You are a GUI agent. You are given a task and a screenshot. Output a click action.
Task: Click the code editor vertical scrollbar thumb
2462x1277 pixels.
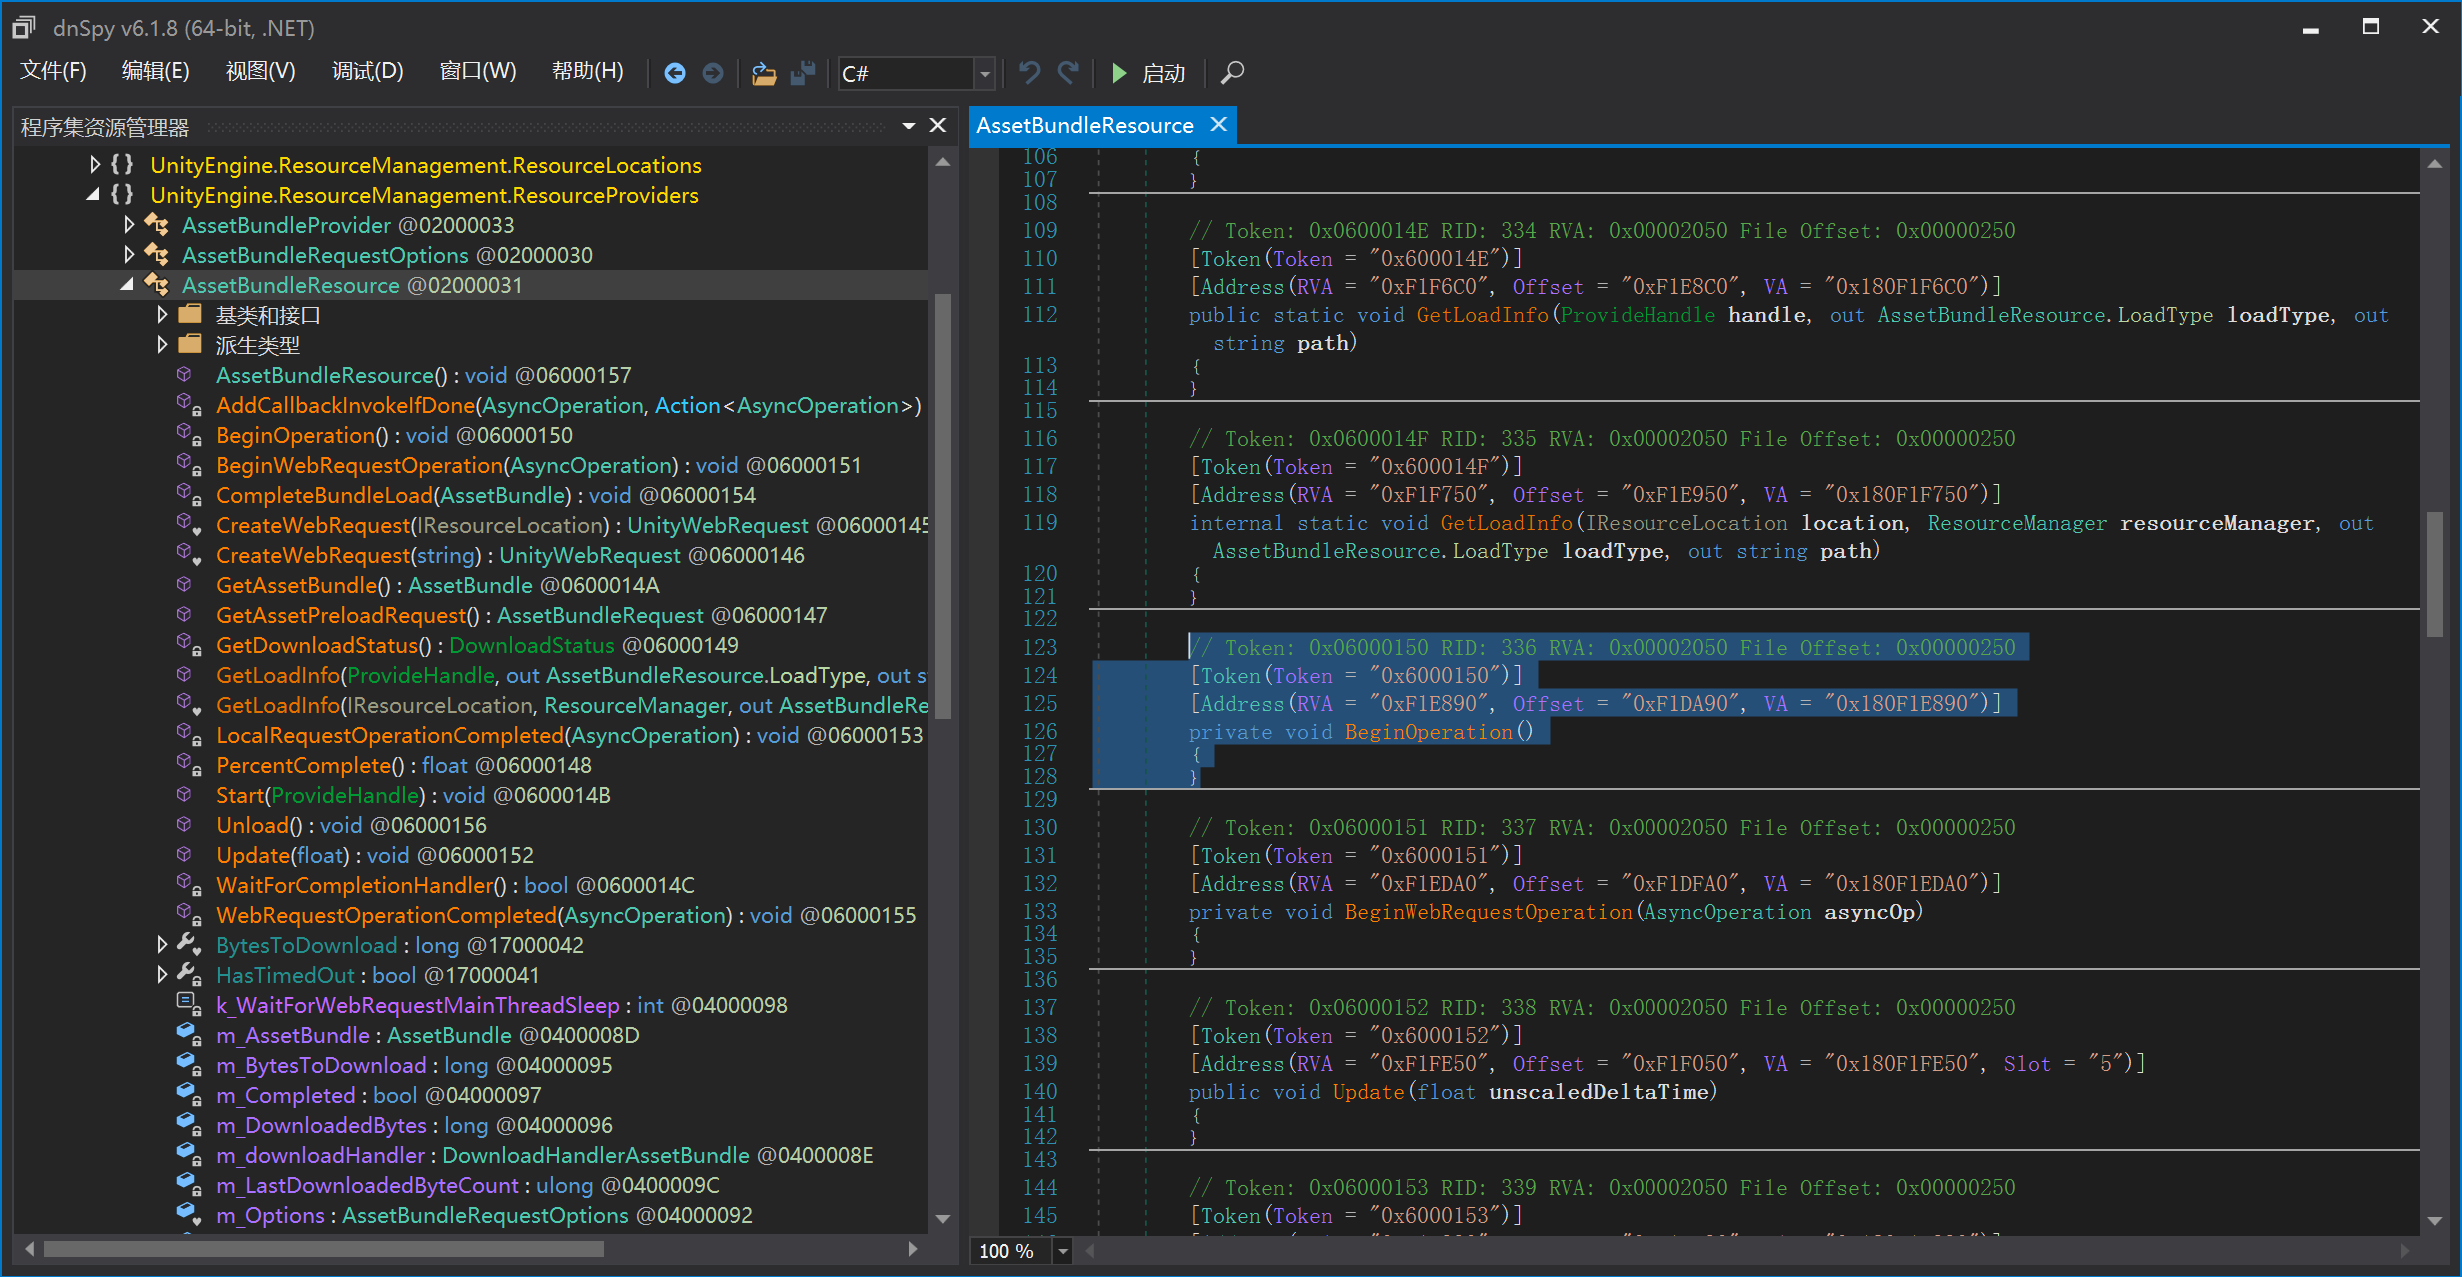click(x=2434, y=573)
